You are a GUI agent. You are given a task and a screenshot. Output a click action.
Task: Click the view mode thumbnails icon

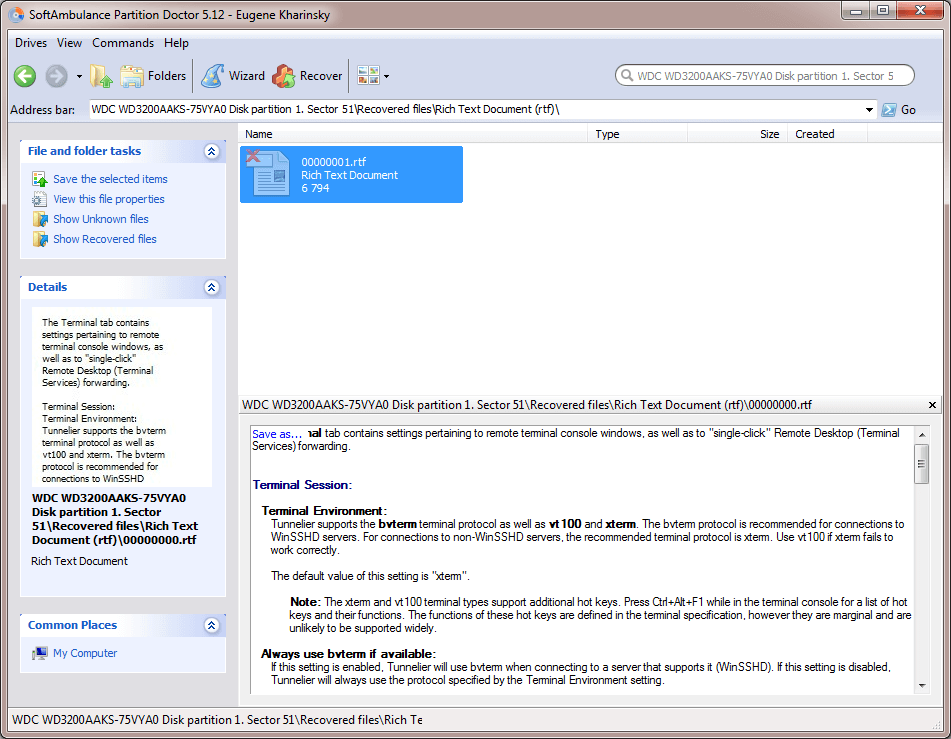368,76
